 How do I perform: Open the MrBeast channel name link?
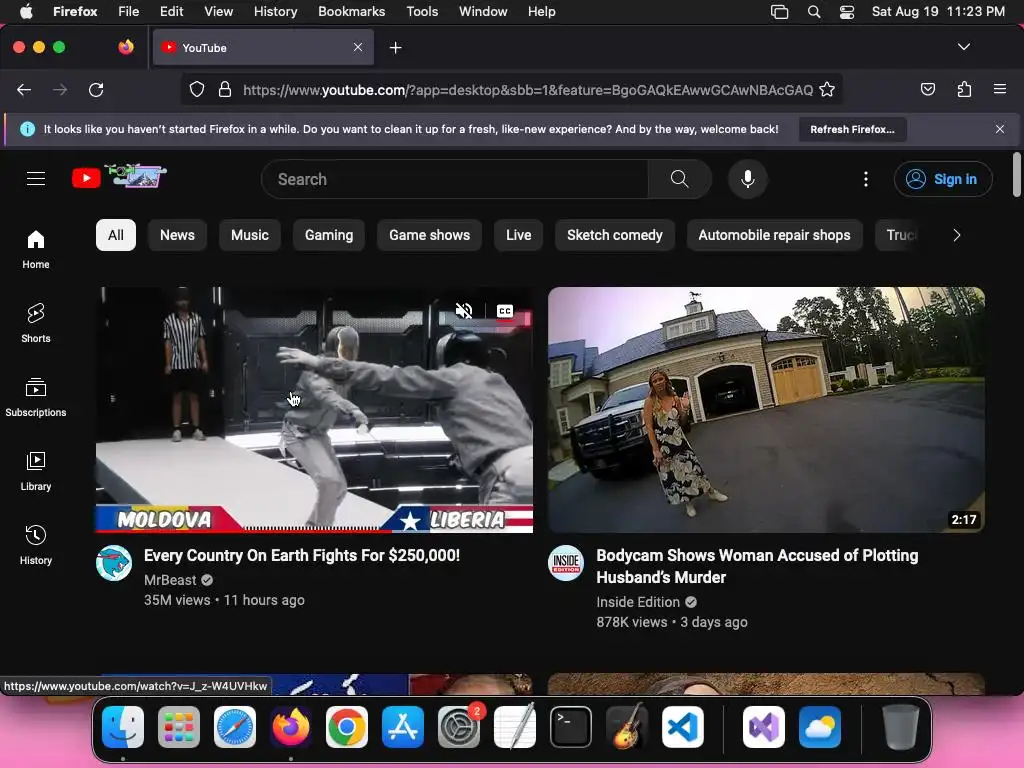click(170, 580)
